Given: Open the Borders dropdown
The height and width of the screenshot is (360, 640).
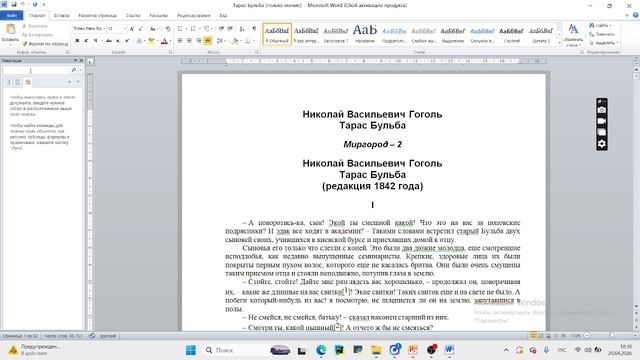Looking at the screenshot, I should click(x=249, y=41).
